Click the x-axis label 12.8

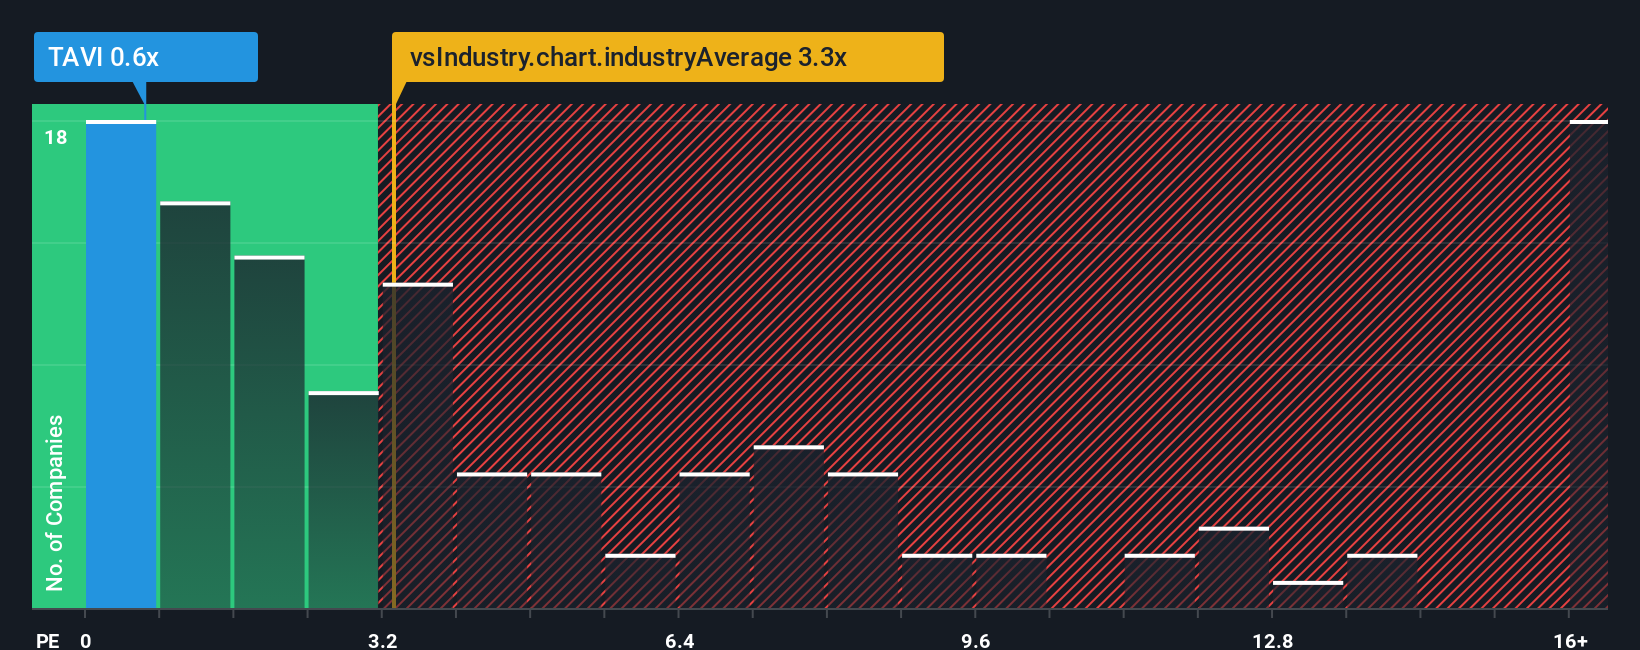pos(1272,640)
